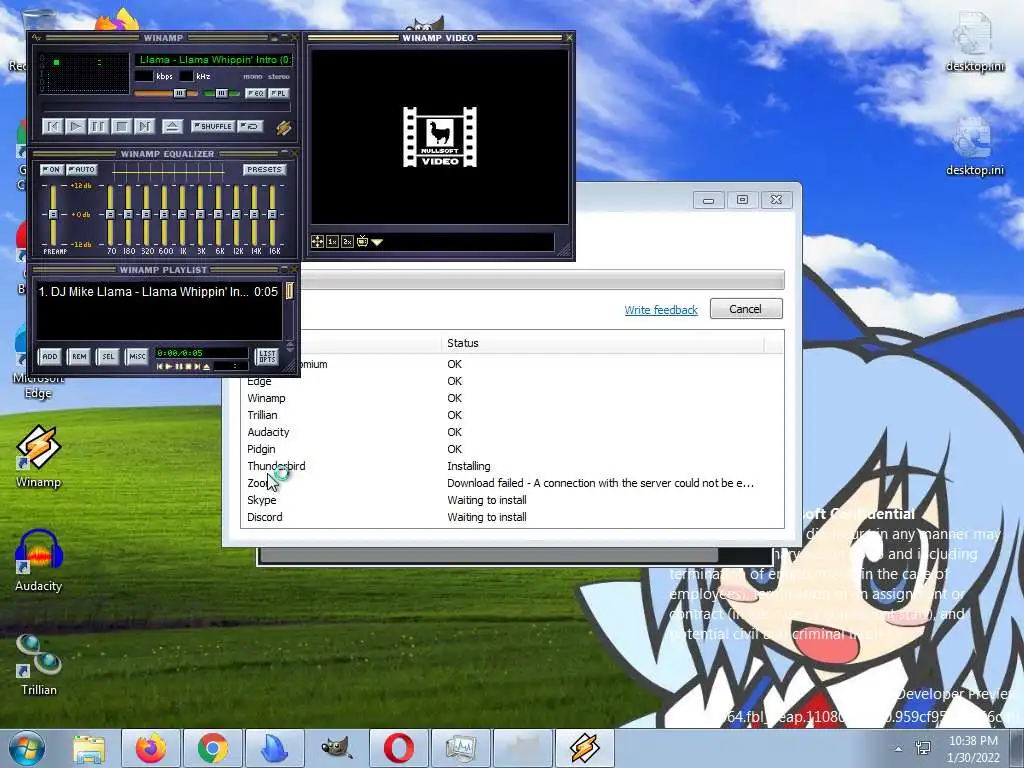
Task: Open the playlist MISC menu button
Action: pyautogui.click(x=137, y=357)
